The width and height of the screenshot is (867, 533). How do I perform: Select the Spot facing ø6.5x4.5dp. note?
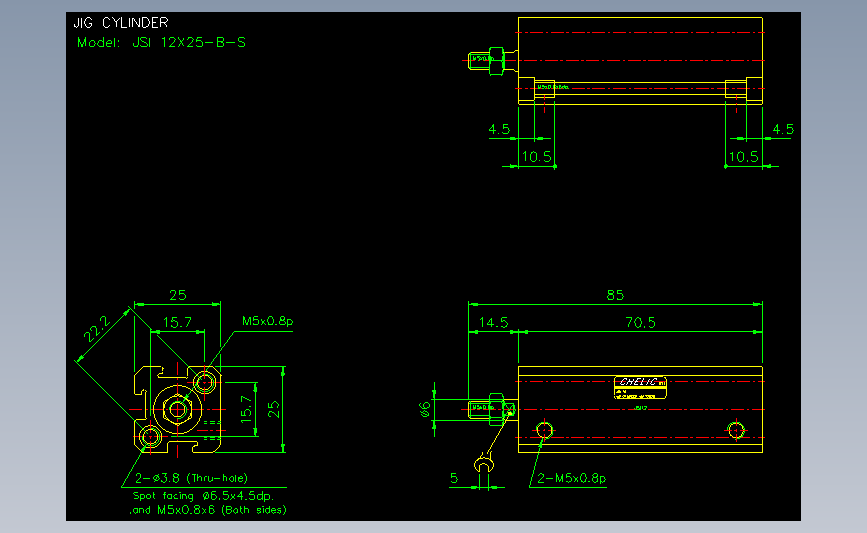(x=203, y=496)
